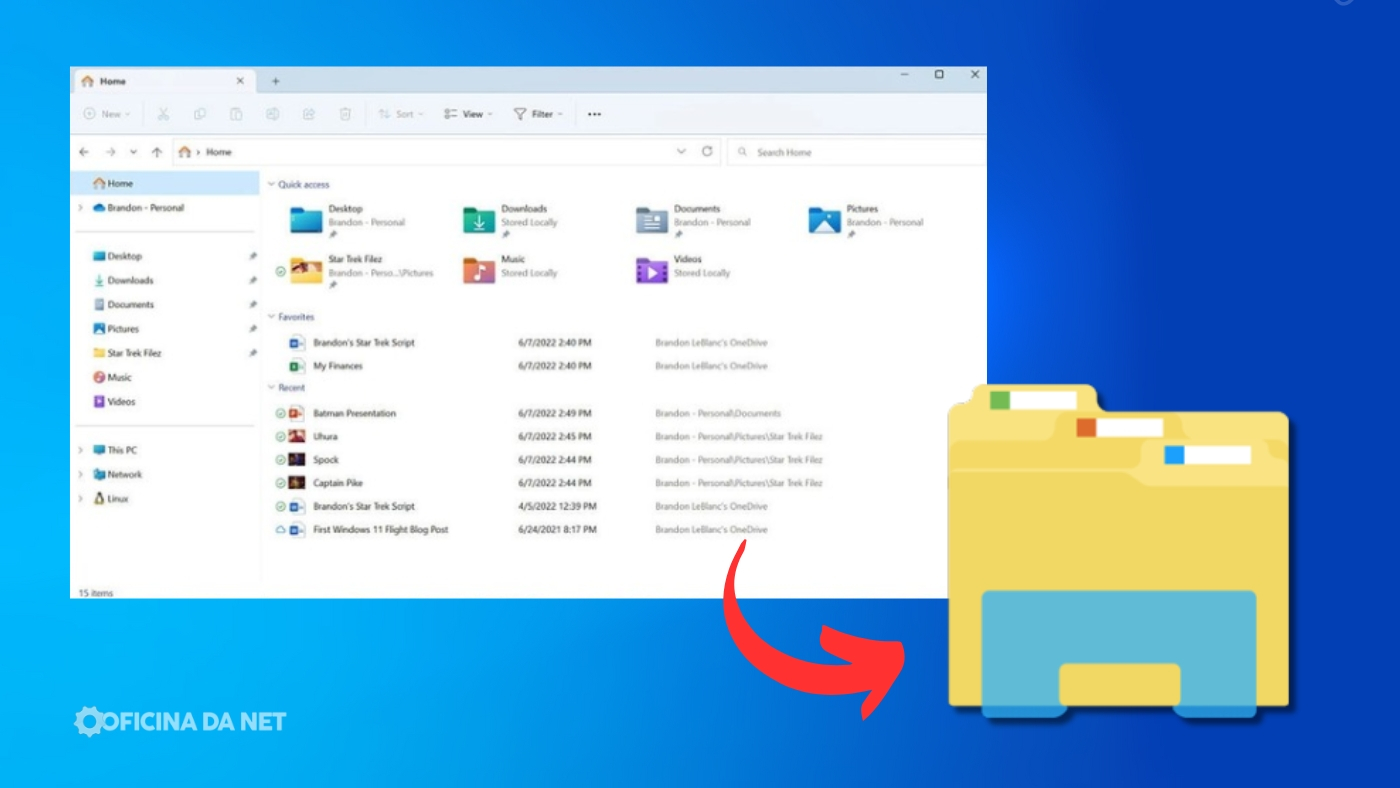Click the Home icon in the address bar
The height and width of the screenshot is (788, 1400).
click(x=186, y=151)
